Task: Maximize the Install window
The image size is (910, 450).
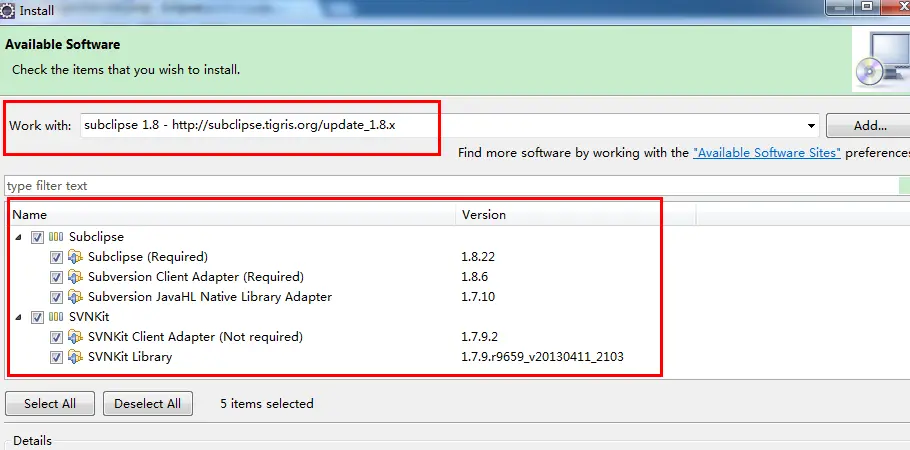Action: (867, 6)
